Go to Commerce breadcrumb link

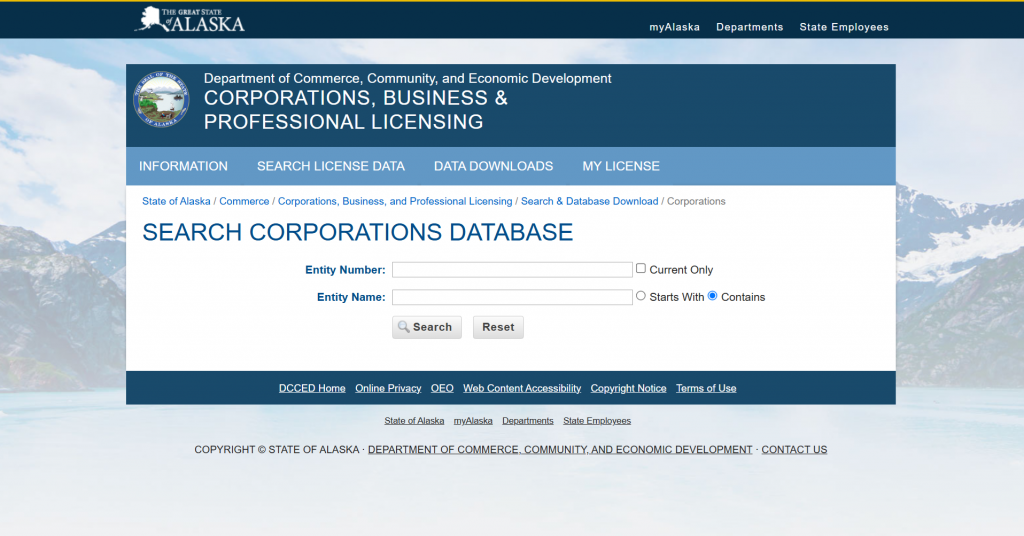point(244,201)
